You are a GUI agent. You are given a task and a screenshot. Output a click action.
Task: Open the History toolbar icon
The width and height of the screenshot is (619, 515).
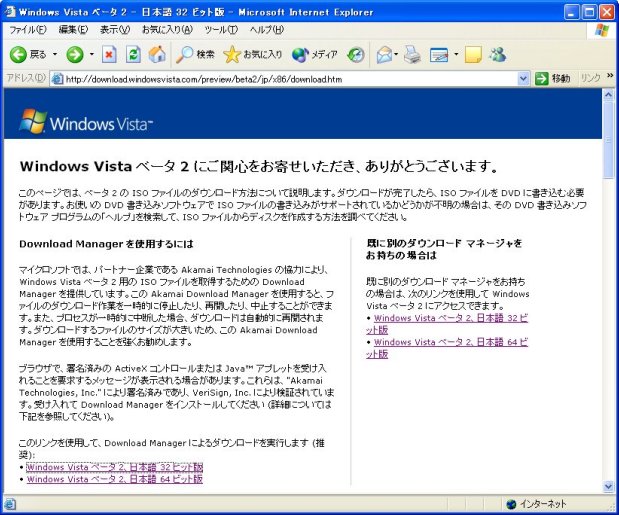tap(355, 54)
